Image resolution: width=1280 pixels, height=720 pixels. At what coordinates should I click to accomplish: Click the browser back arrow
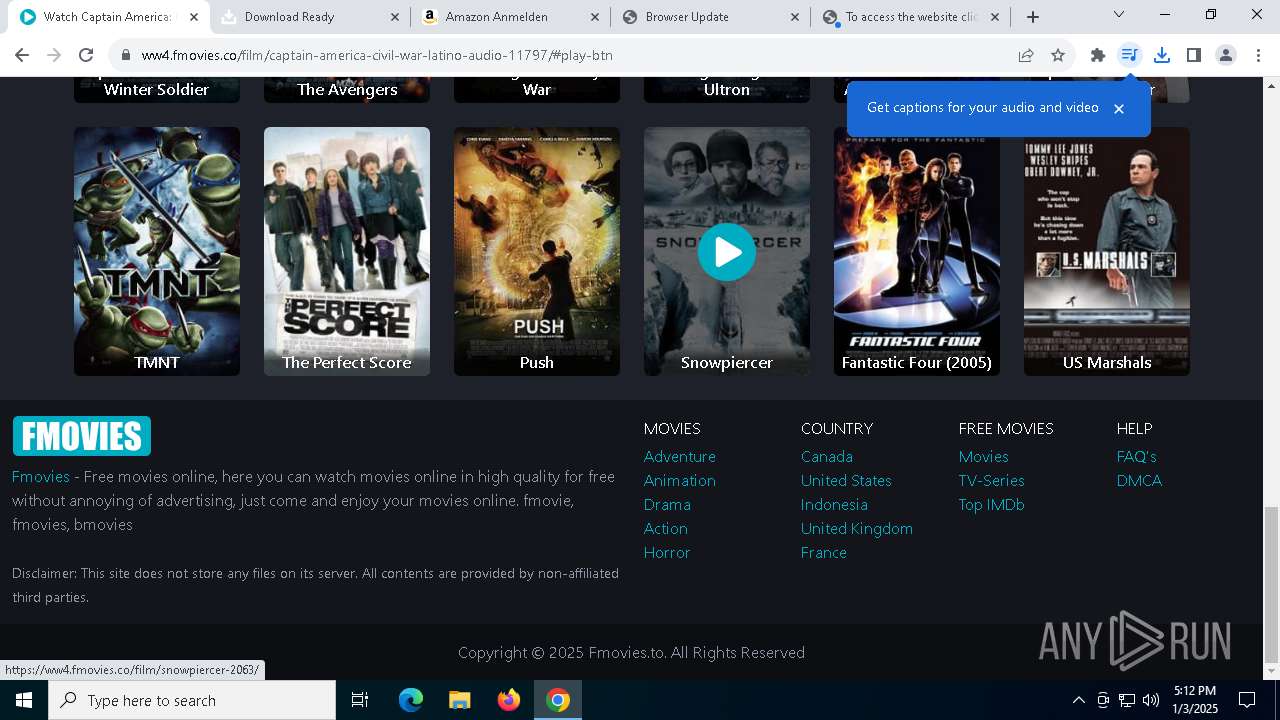click(x=22, y=55)
